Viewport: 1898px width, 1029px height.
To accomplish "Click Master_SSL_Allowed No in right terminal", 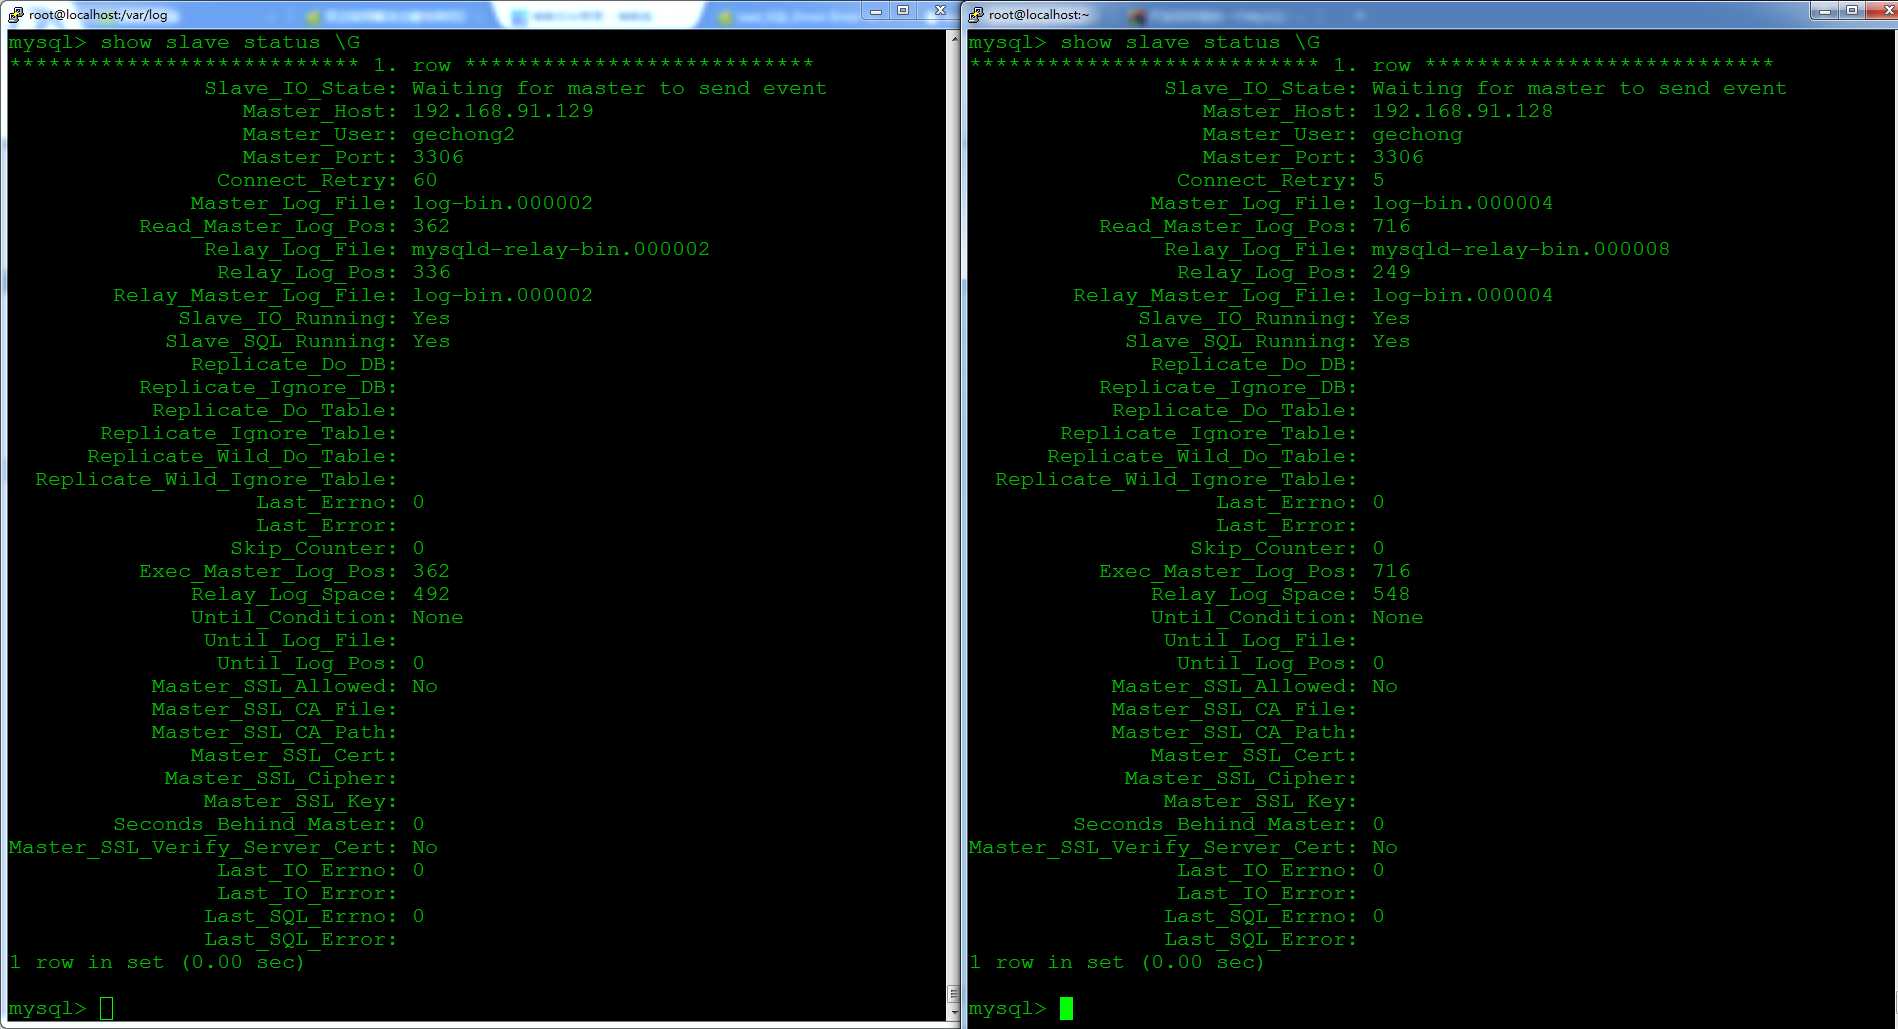I will [x=1385, y=686].
